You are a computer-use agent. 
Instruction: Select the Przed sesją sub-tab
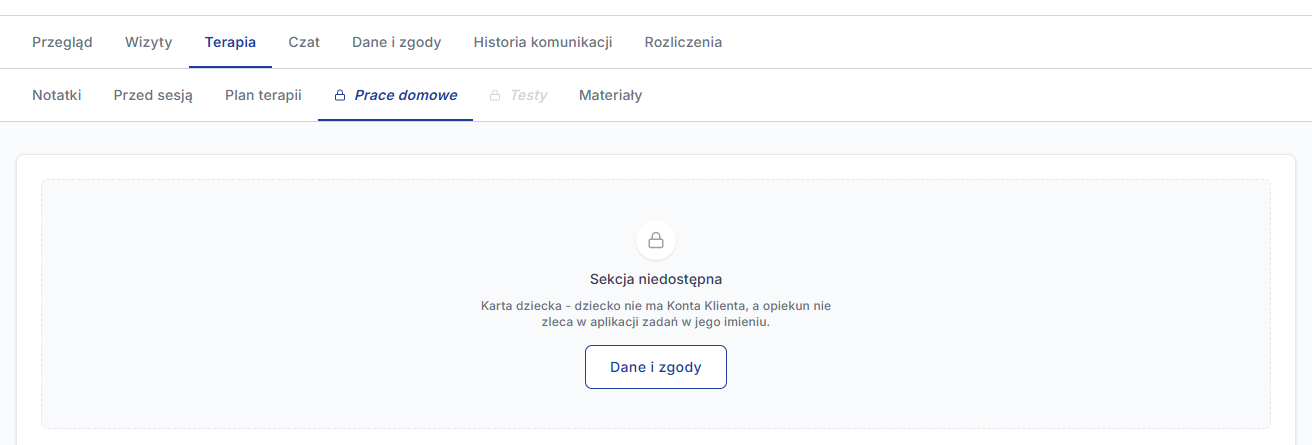click(x=153, y=95)
